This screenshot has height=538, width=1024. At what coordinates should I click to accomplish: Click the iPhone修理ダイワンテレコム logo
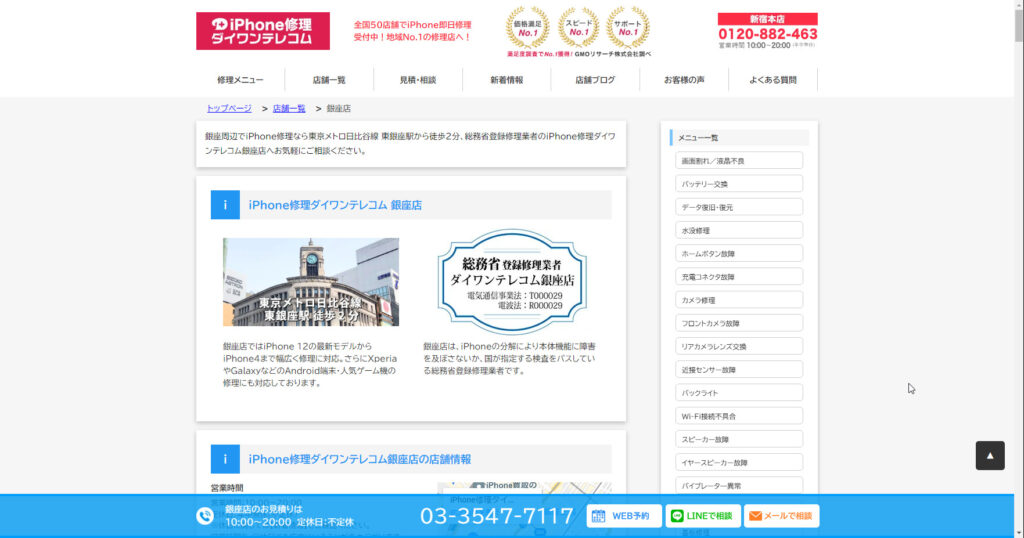[263, 31]
